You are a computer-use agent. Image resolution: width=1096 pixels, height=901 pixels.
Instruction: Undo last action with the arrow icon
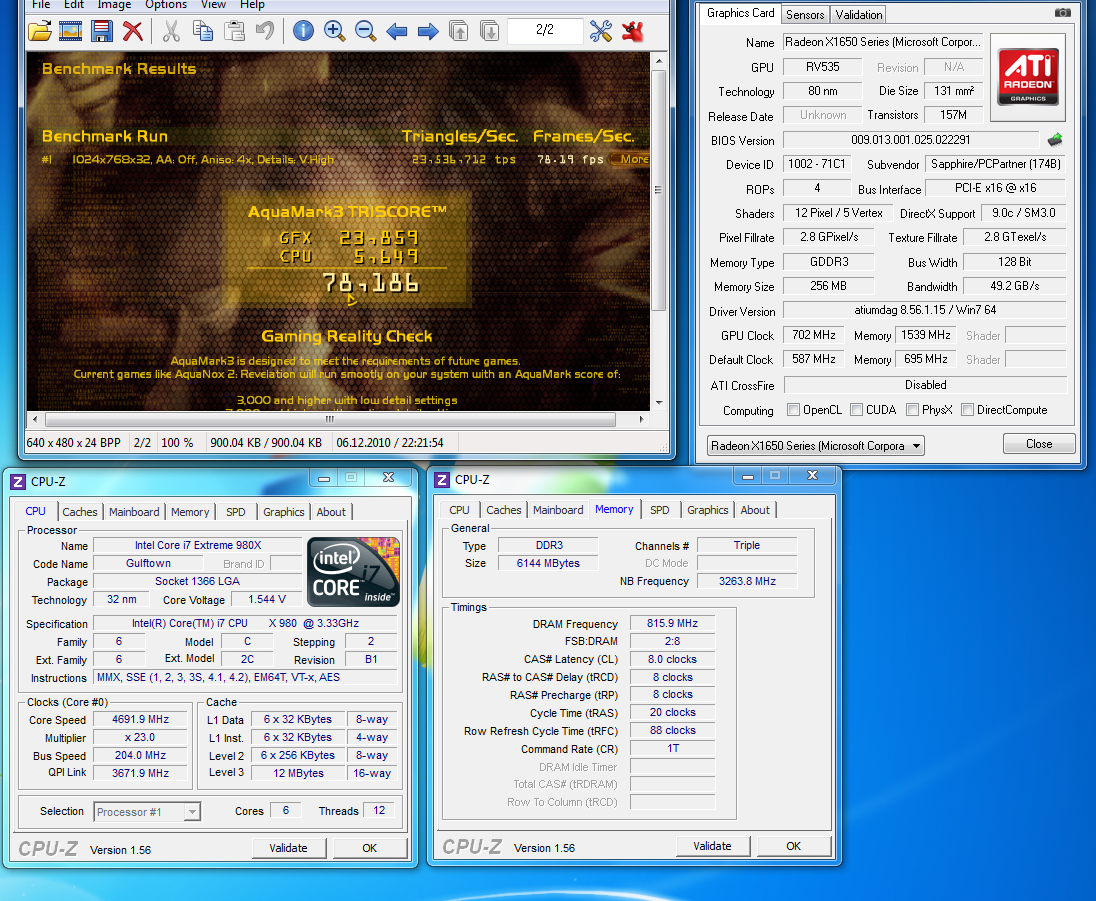click(265, 31)
